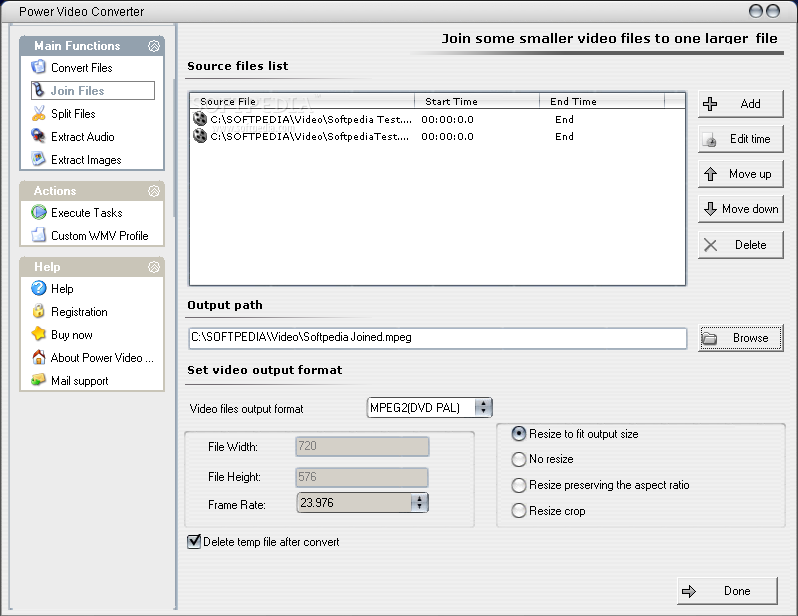Click the first file's 00:00:0.0 start time
798x616 pixels.
[x=447, y=119]
